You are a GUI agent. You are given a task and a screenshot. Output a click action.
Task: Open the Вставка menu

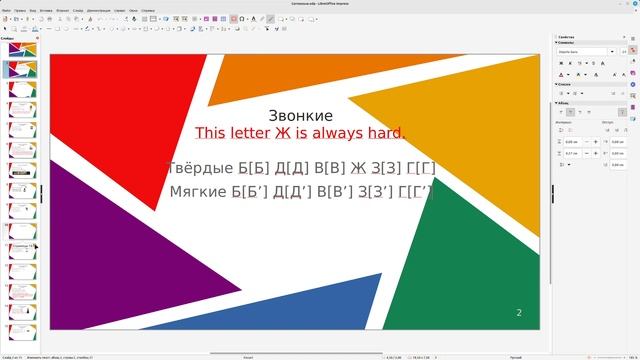(46, 10)
